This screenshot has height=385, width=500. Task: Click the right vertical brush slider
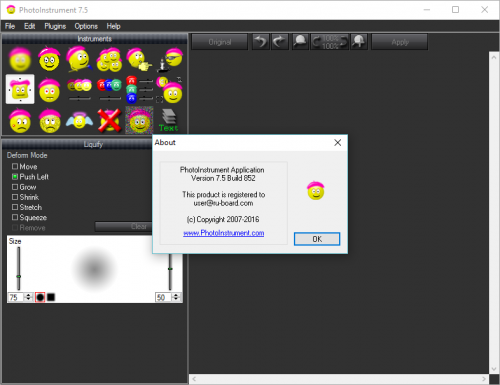click(x=170, y=272)
